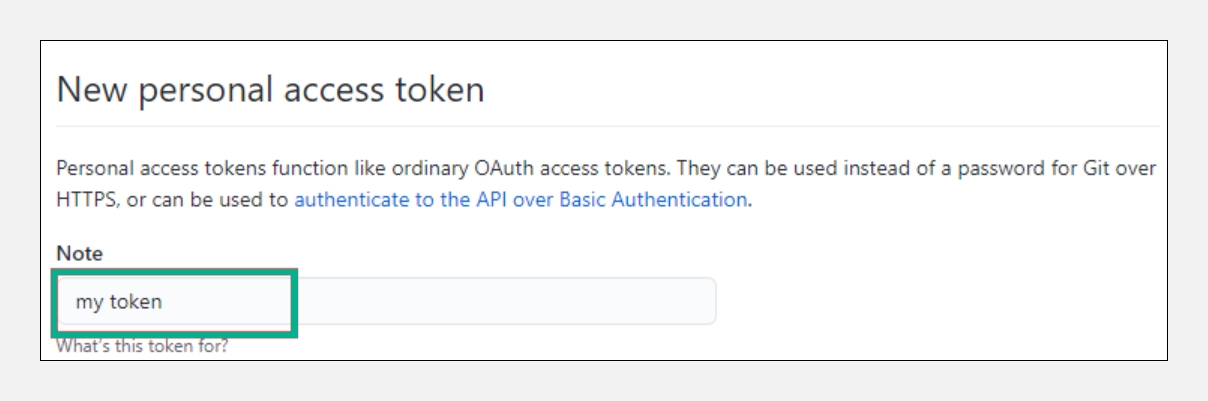Image resolution: width=1208 pixels, height=401 pixels.
Task: Click the green highlight border around Note field
Action: pyautogui.click(x=296, y=300)
